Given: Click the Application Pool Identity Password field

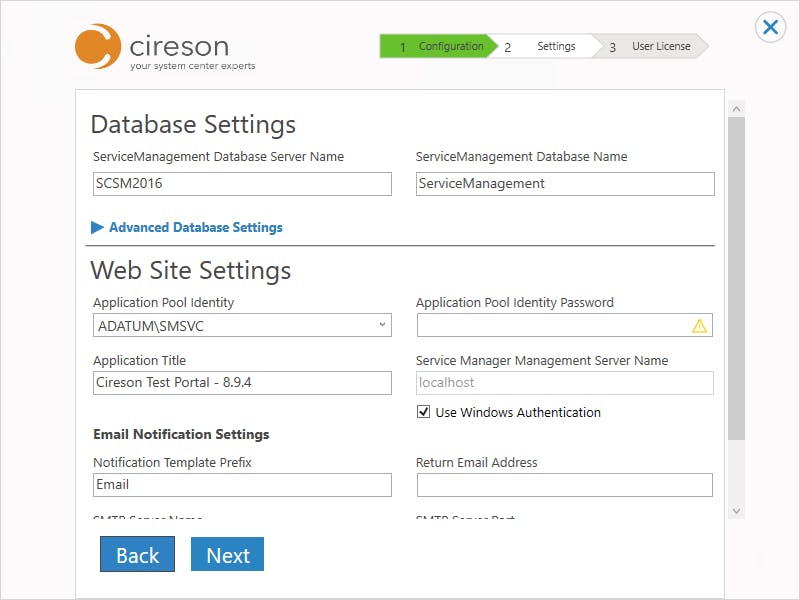Looking at the screenshot, I should 565,326.
